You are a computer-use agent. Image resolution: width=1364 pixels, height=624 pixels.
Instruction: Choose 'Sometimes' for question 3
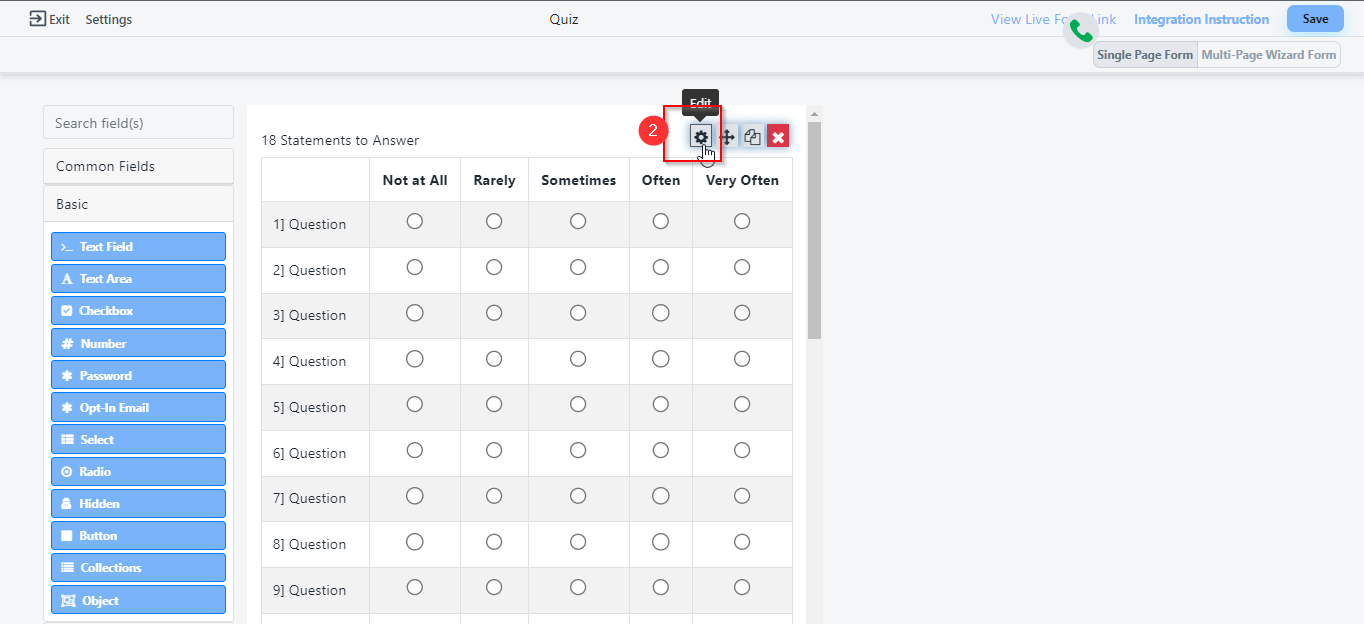[578, 313]
